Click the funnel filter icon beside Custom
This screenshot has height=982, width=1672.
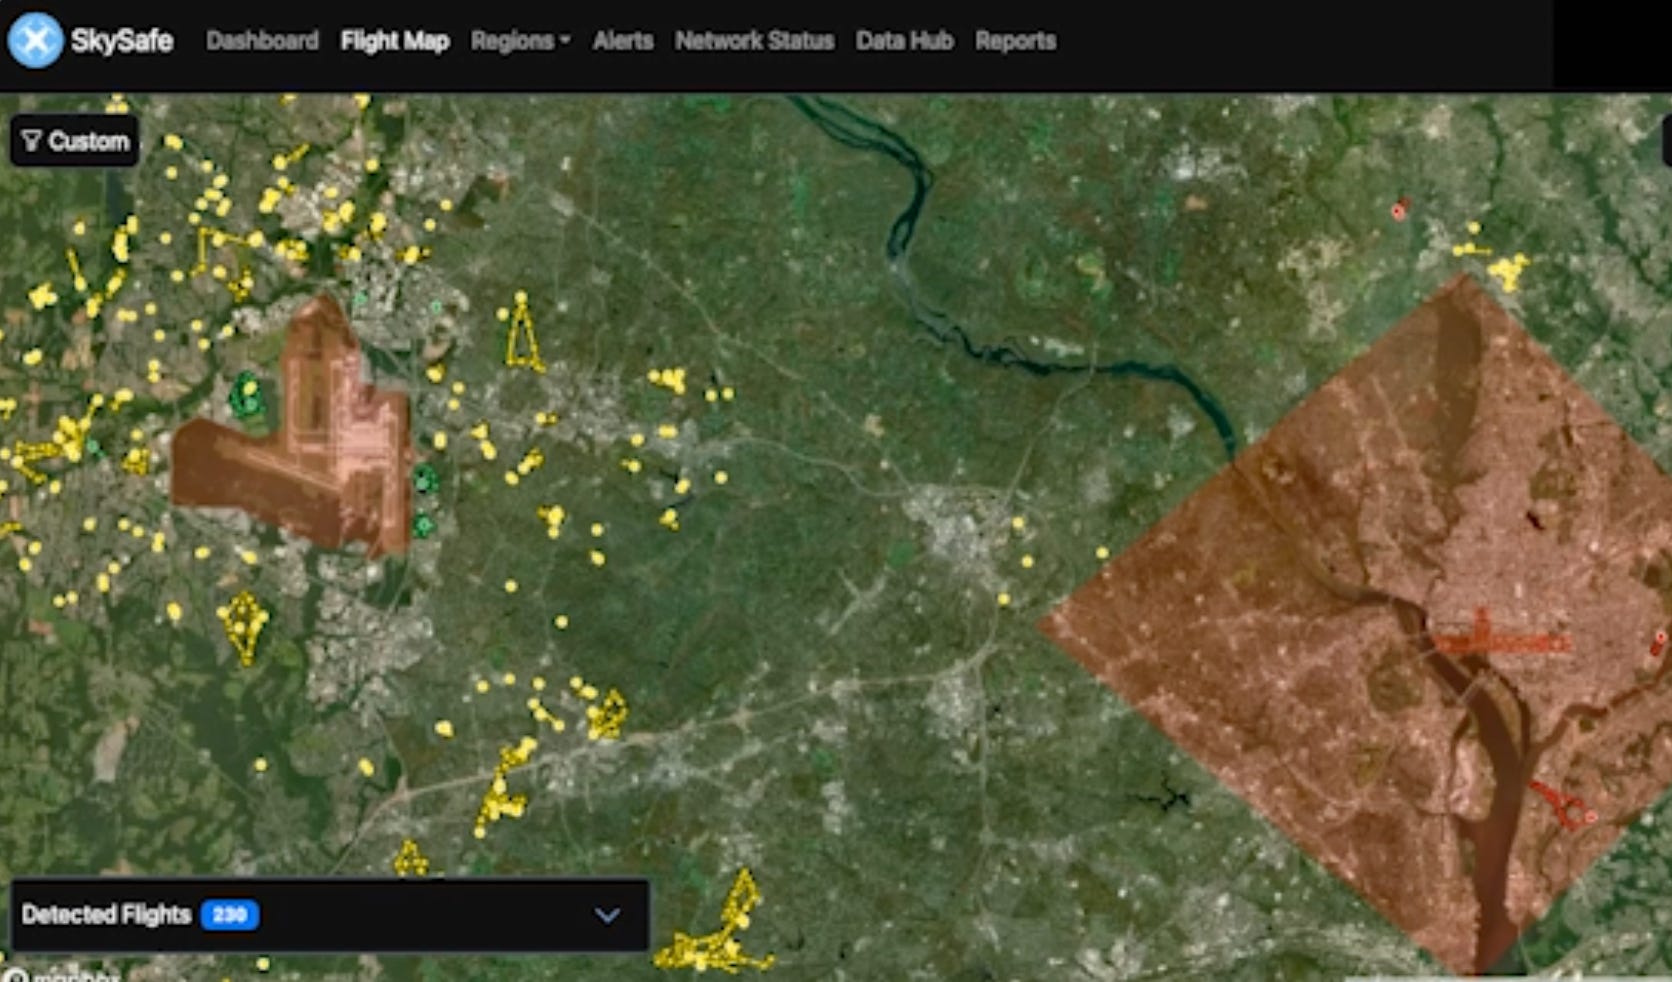pyautogui.click(x=31, y=141)
